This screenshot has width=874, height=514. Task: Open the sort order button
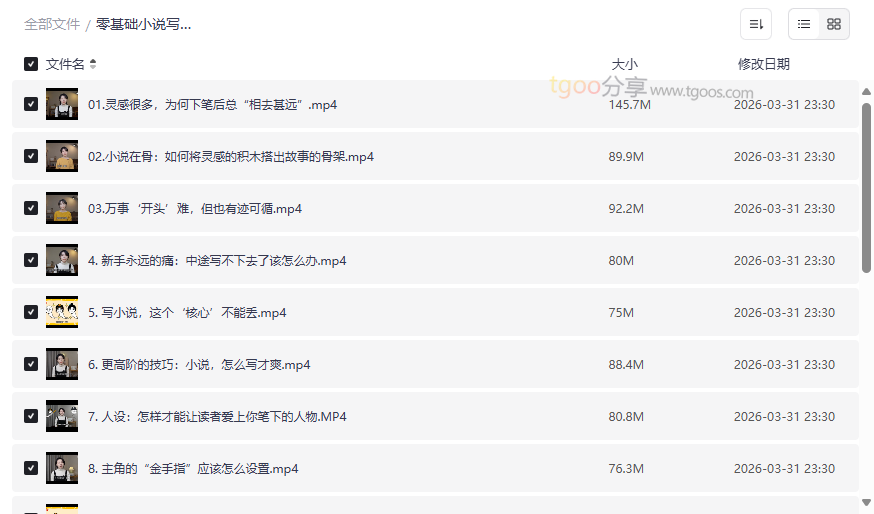[756, 24]
